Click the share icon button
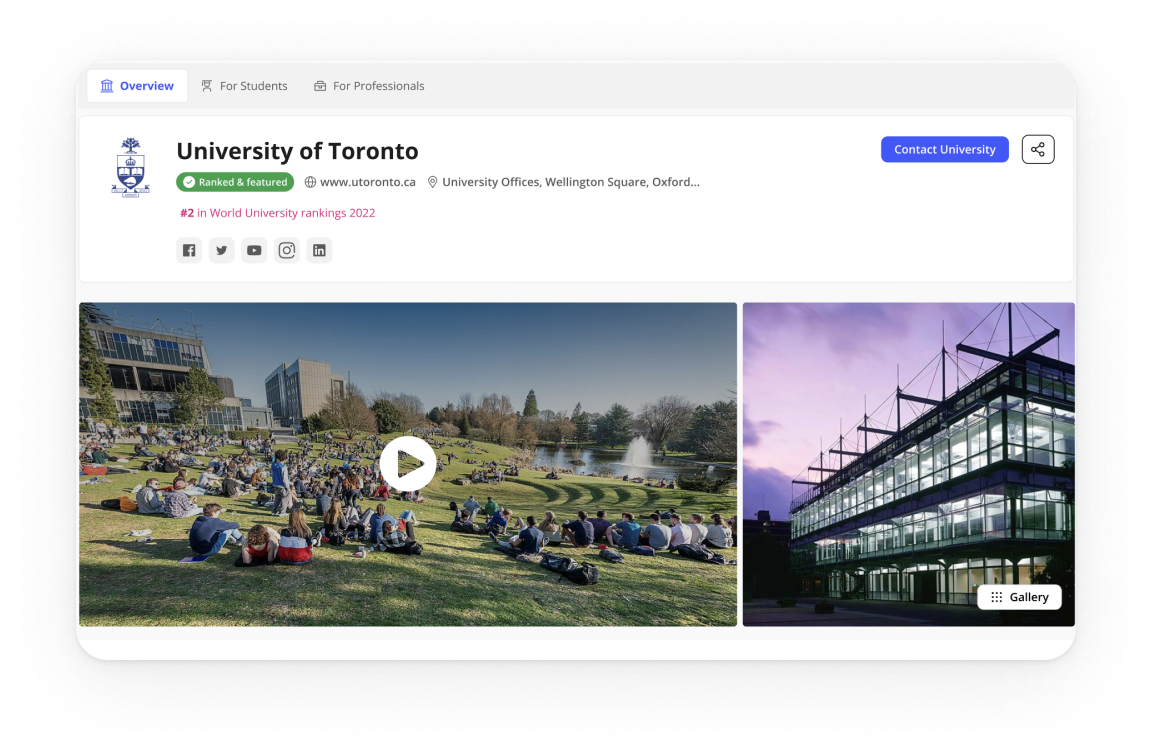The height and width of the screenshot is (752, 1152). (x=1038, y=150)
